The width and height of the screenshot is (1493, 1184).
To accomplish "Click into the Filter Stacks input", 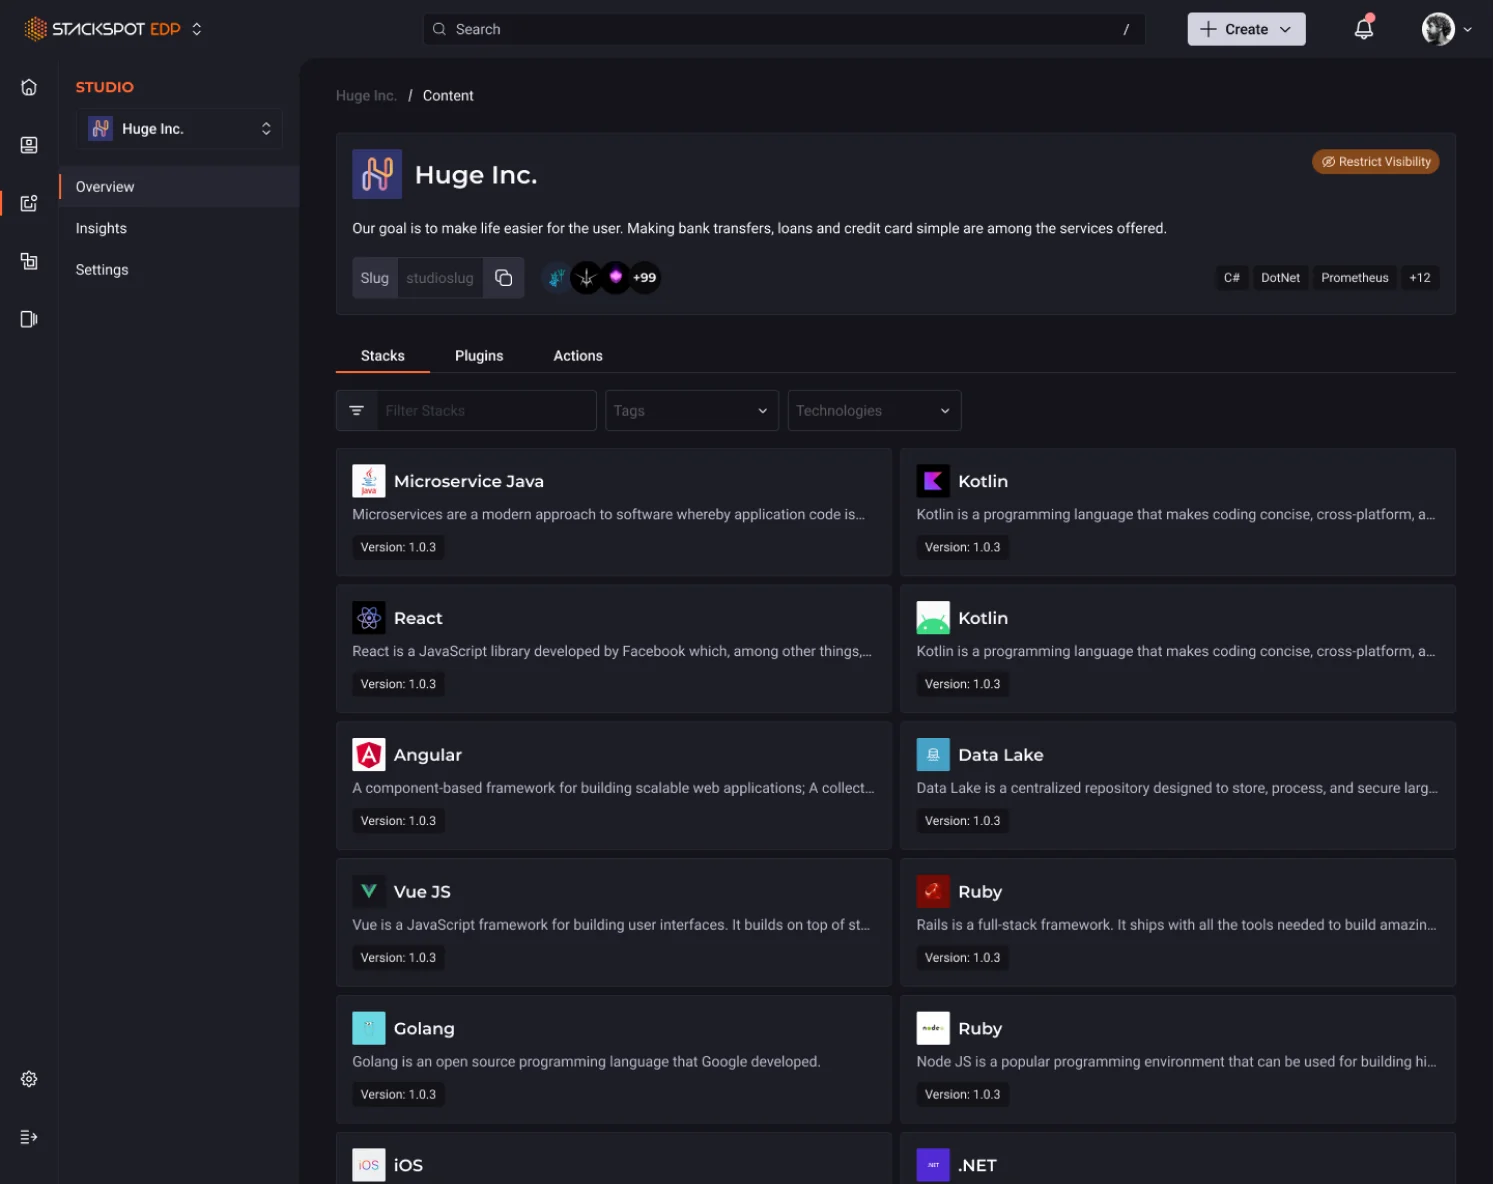I will tap(486, 411).
